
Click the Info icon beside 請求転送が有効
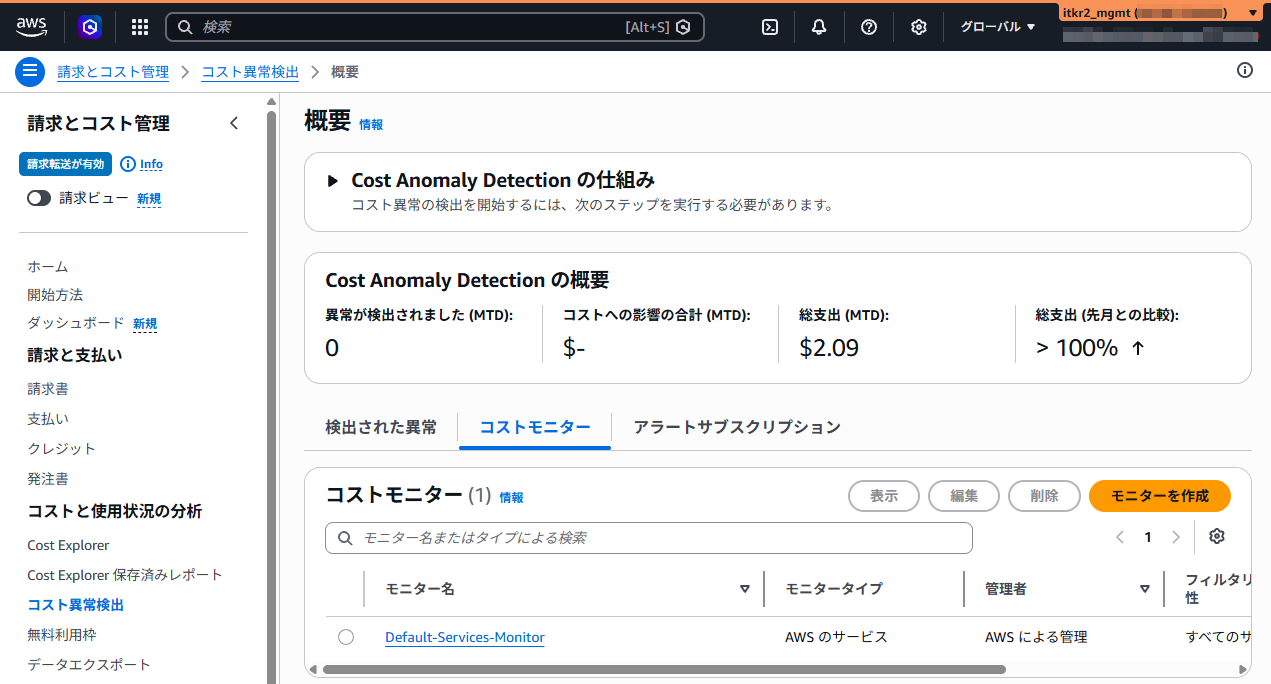[127, 164]
